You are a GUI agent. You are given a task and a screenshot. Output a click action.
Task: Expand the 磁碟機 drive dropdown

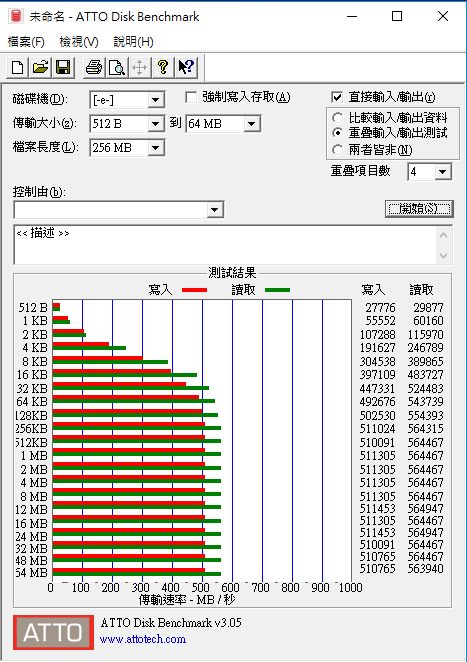(x=155, y=100)
